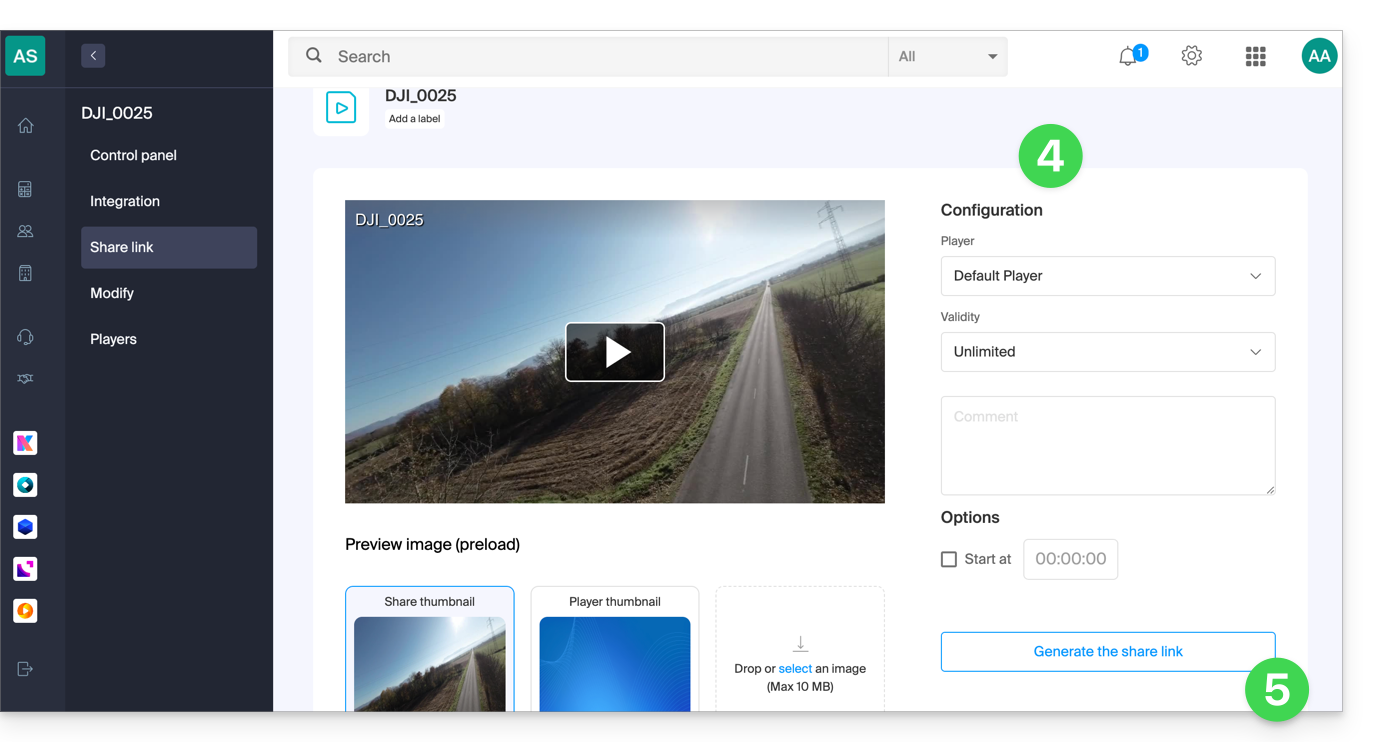This screenshot has height=742, width=1373.
Task: Open the calculator icon in the sidebar
Action: tap(25, 189)
